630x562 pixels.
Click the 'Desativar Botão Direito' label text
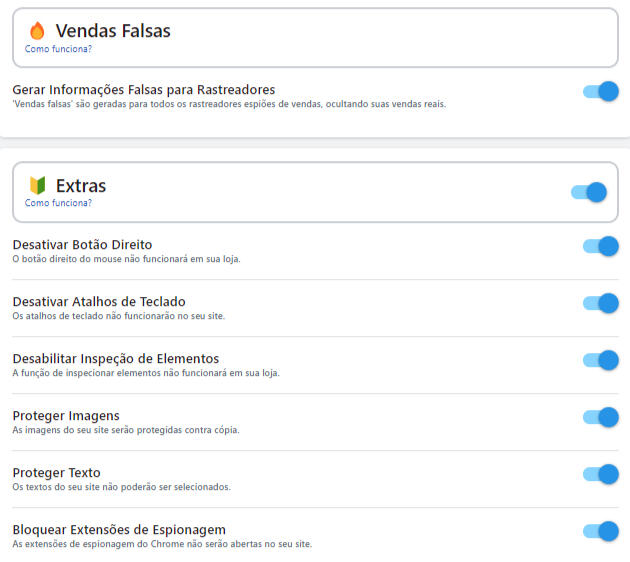point(82,244)
